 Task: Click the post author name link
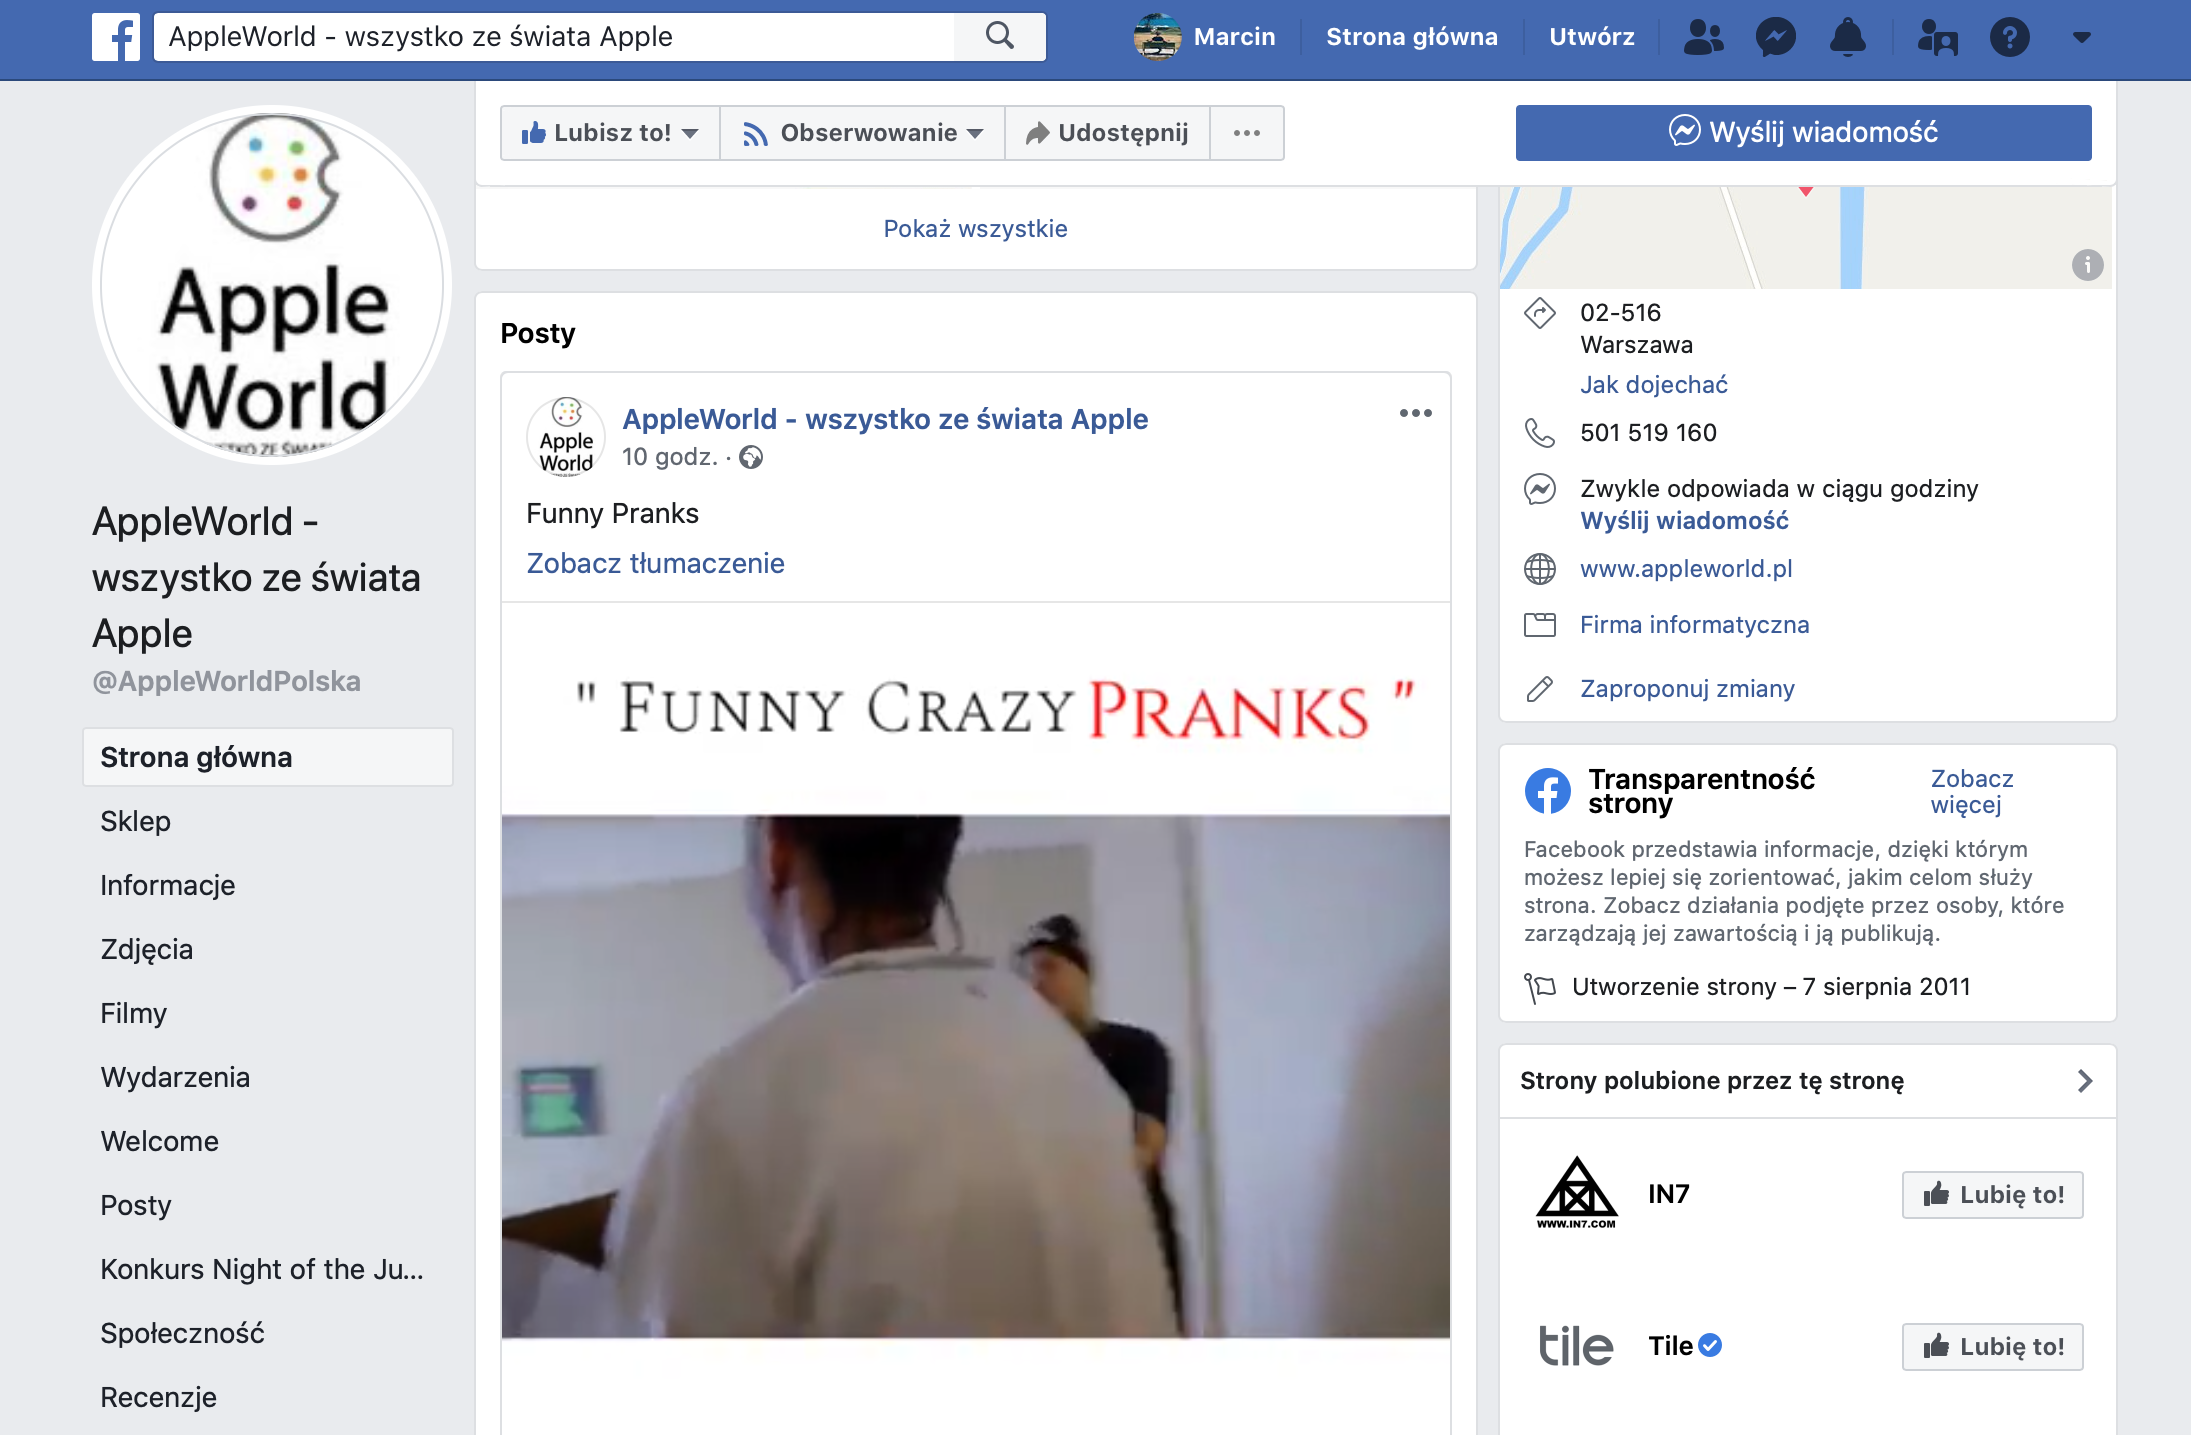point(885,419)
